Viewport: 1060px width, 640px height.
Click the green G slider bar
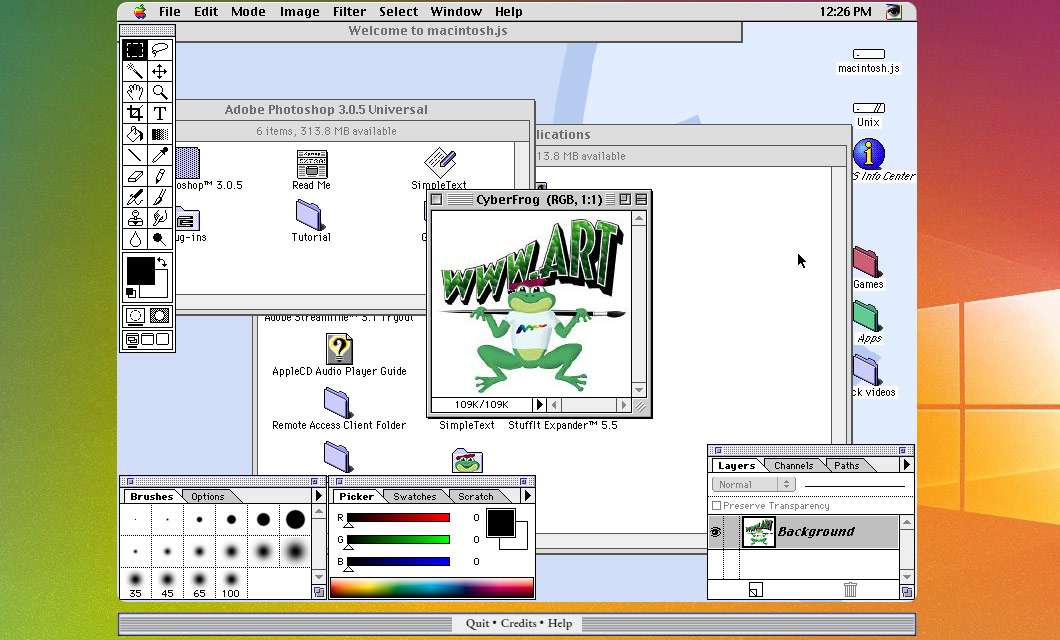pos(398,539)
